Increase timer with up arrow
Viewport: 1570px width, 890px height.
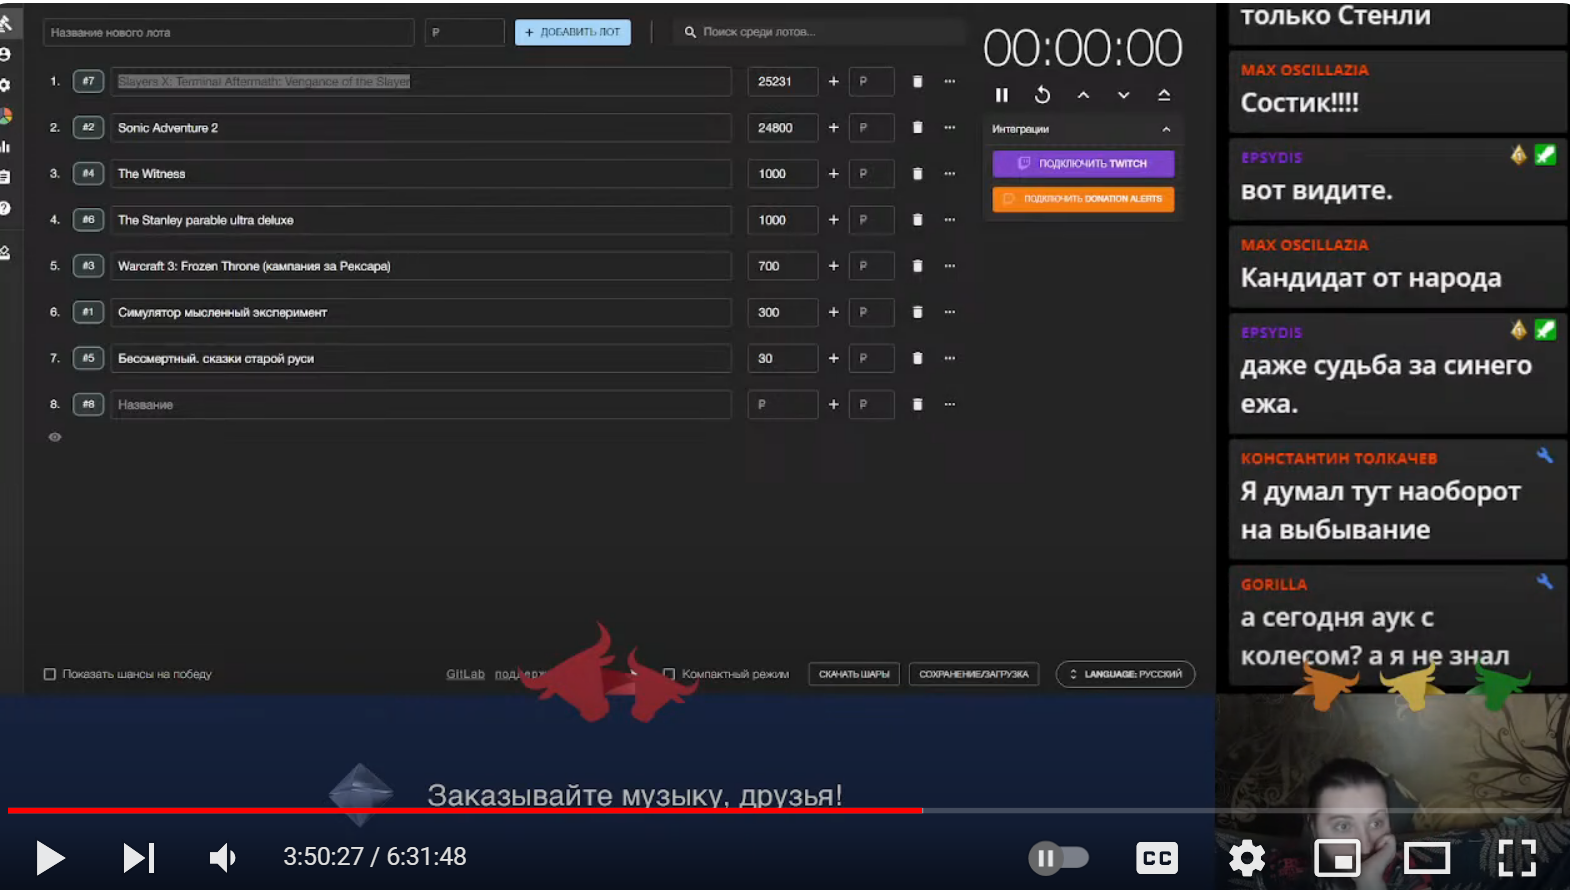click(x=1083, y=95)
